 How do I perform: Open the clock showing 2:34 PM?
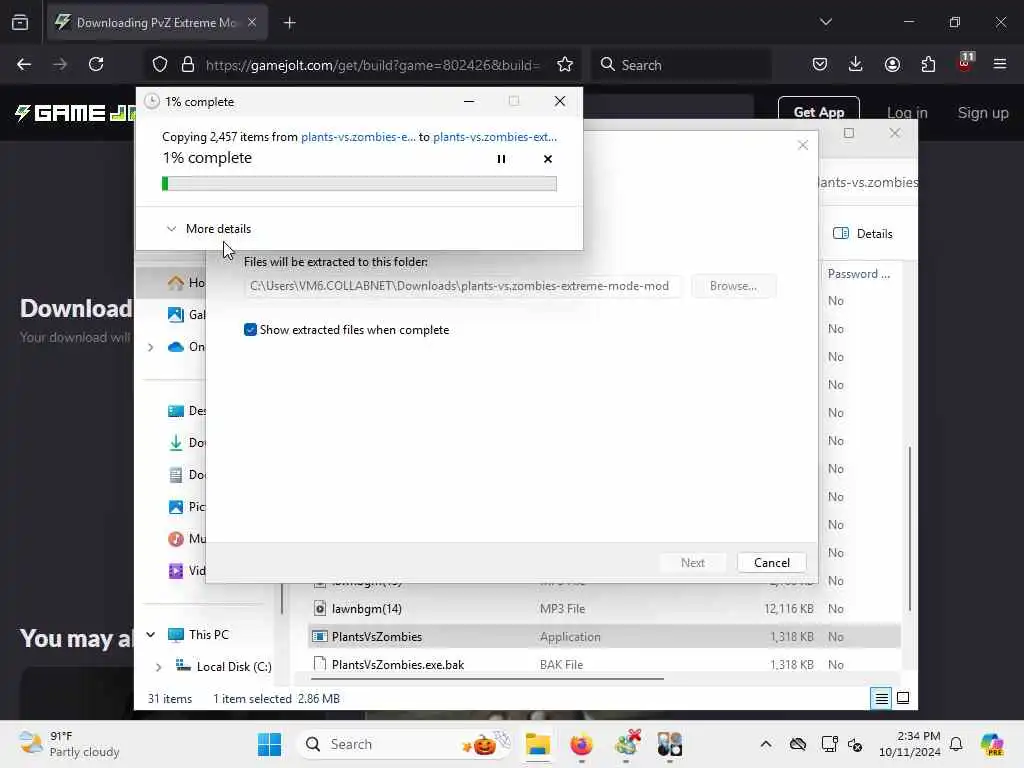tap(909, 744)
